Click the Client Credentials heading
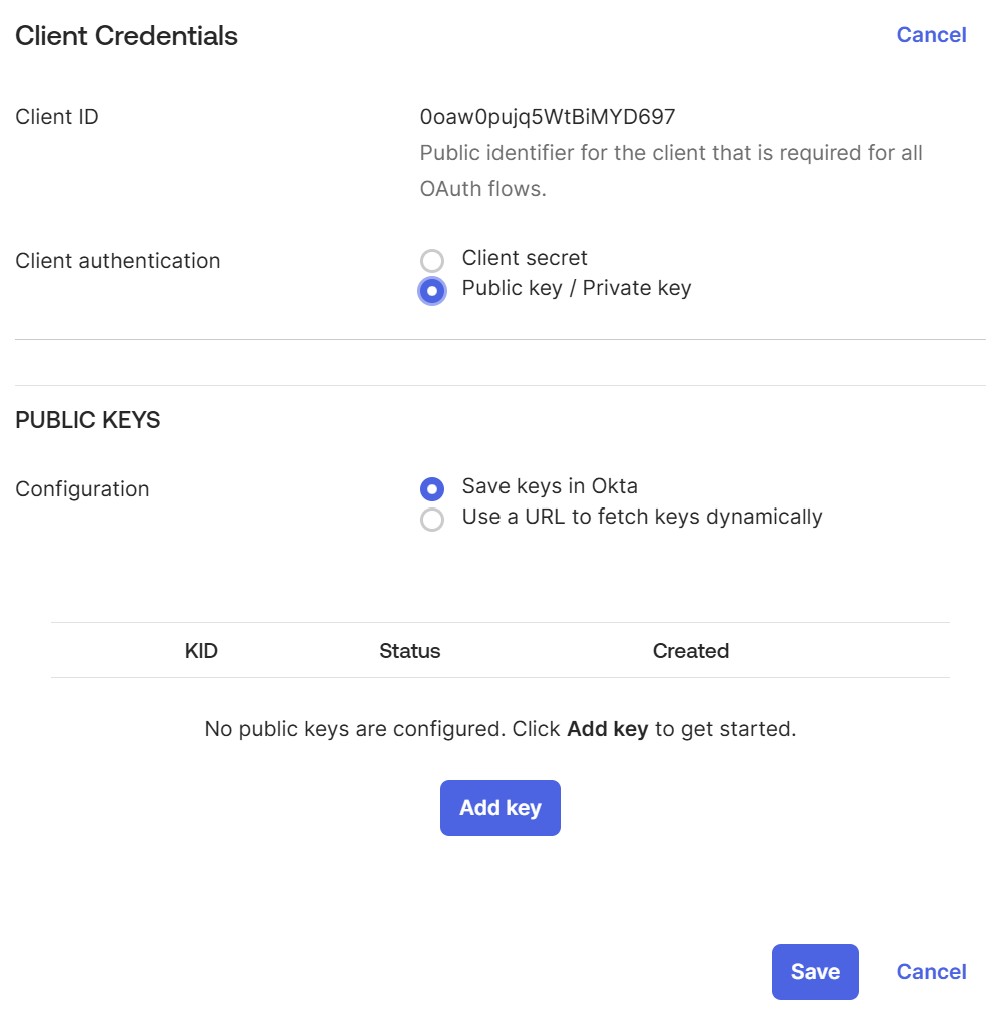The height and width of the screenshot is (1012, 996). click(x=126, y=35)
